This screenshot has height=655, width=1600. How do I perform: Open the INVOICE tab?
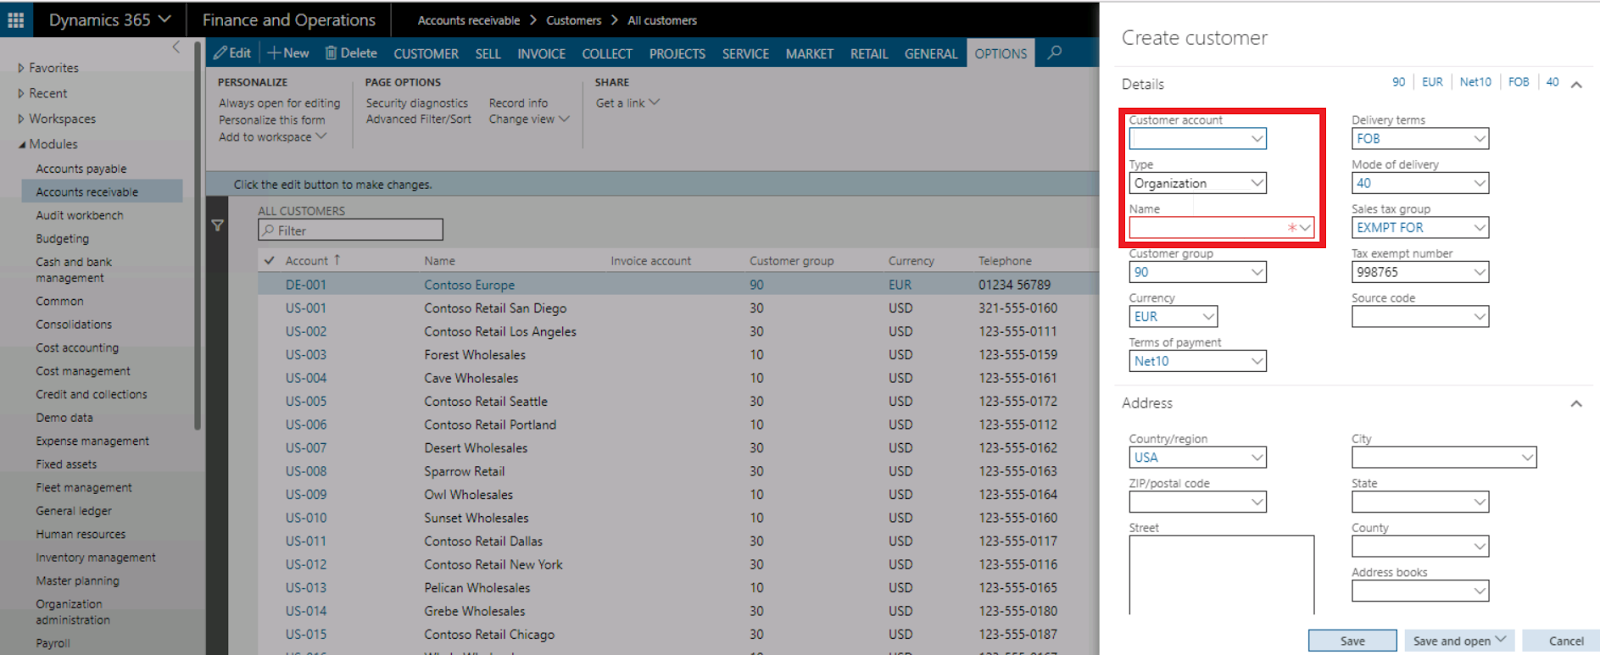pyautogui.click(x=541, y=54)
